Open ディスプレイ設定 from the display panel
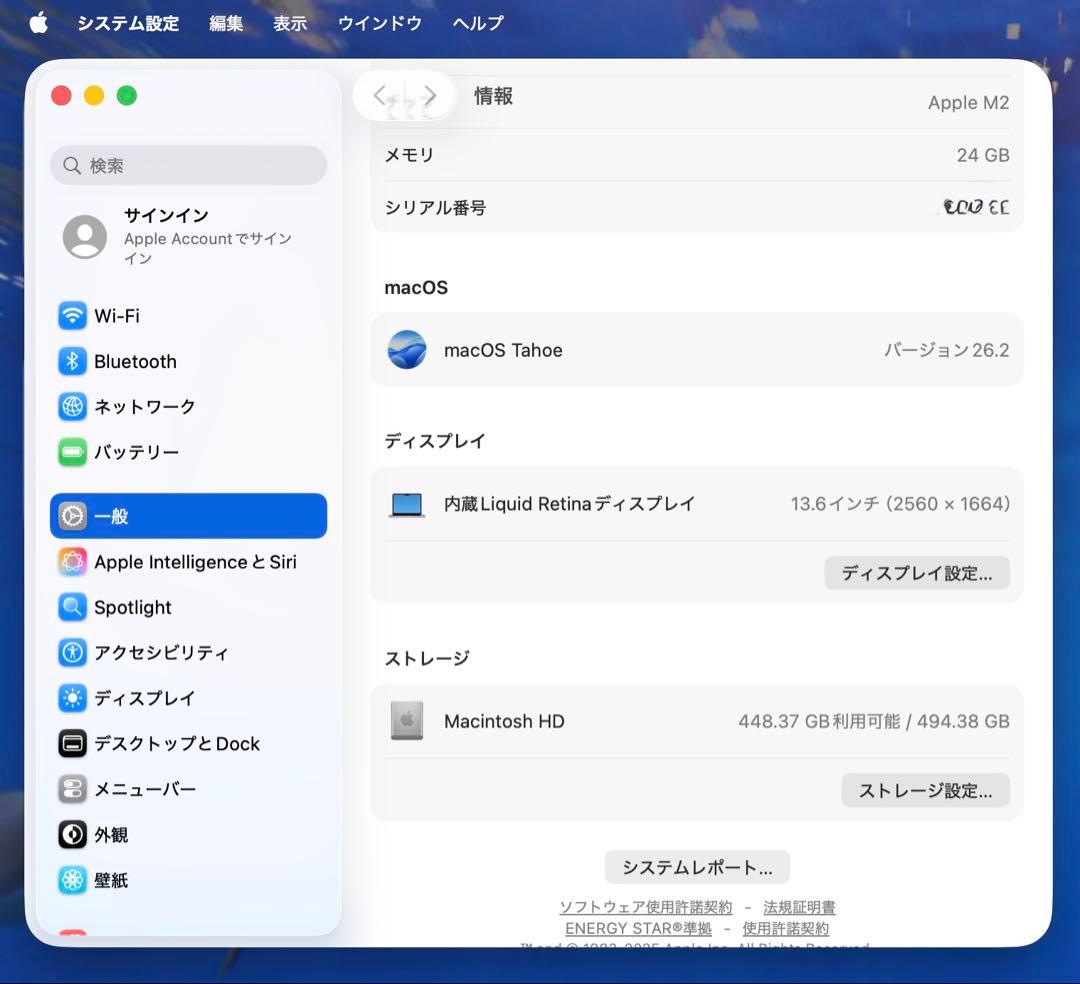This screenshot has height=984, width=1080. pyautogui.click(x=915, y=573)
